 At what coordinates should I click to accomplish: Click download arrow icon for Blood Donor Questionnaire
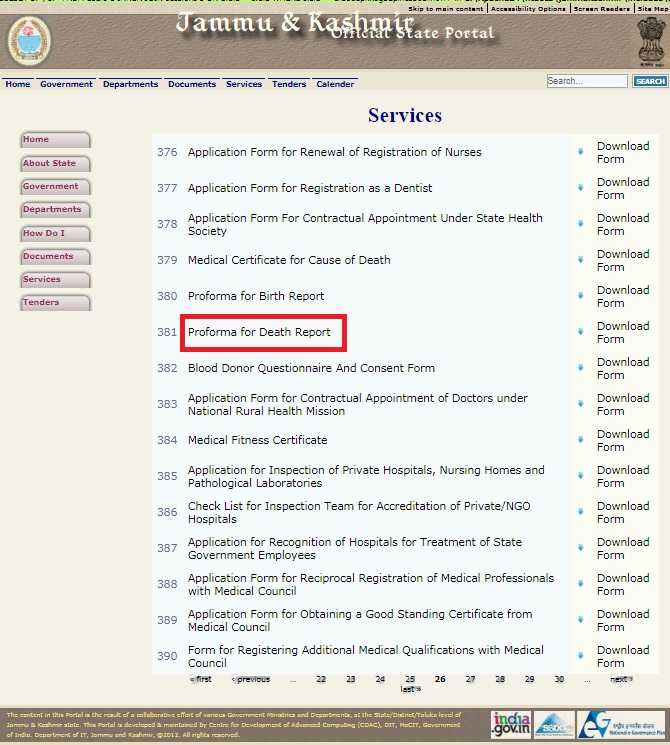tap(580, 368)
